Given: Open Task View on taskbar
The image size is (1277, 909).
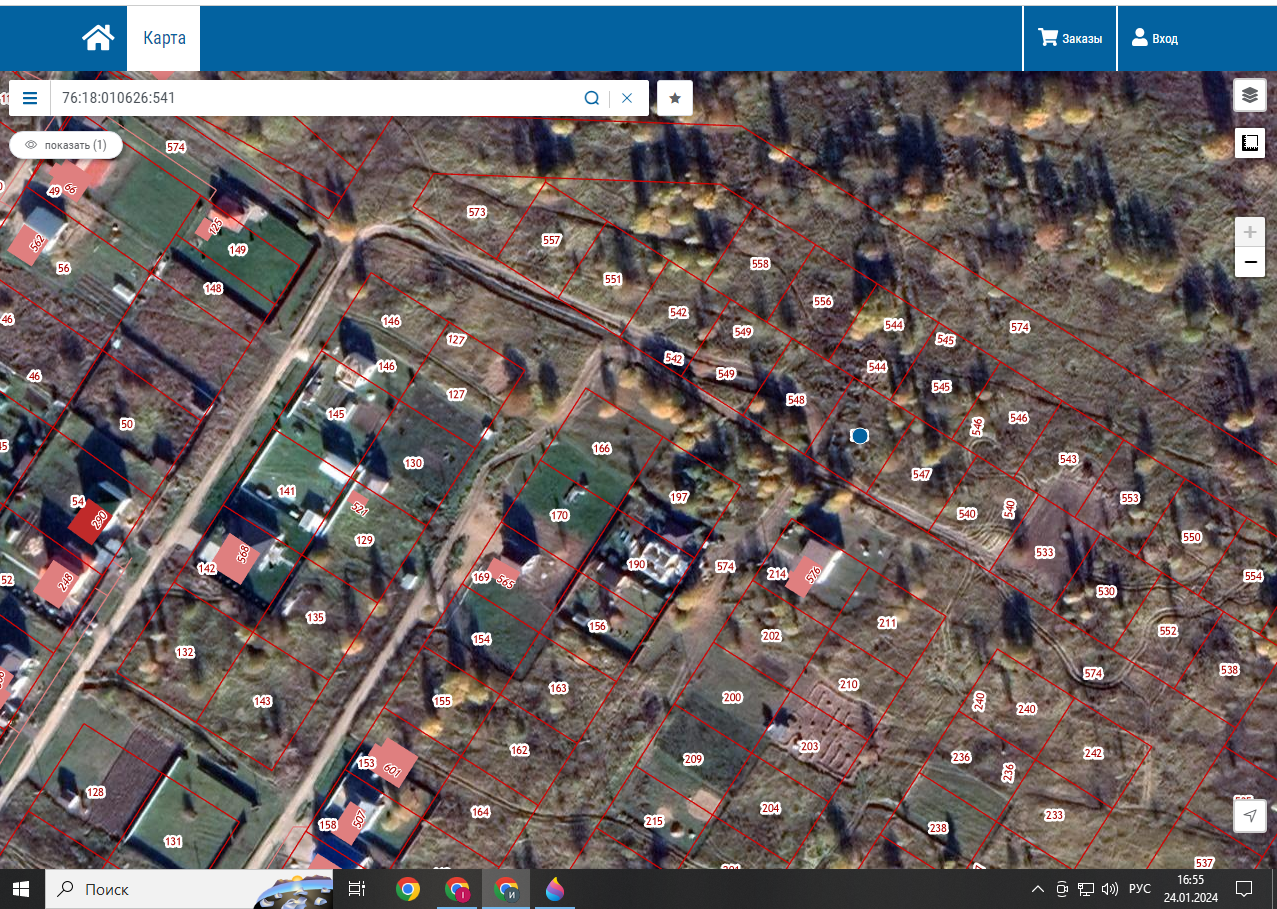Looking at the screenshot, I should (356, 888).
